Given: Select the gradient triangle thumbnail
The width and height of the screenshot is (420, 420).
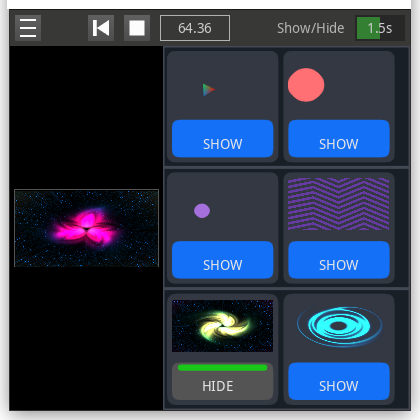Looking at the screenshot, I should (209, 90).
